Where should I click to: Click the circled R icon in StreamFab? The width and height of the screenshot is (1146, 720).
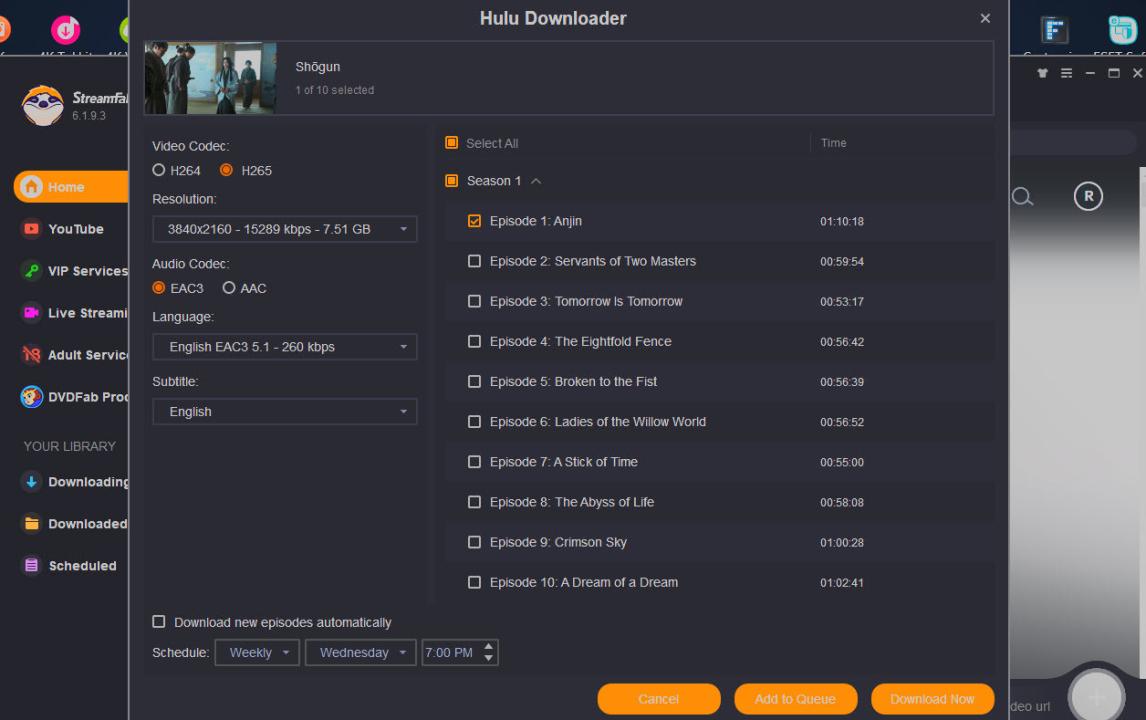coord(1088,196)
